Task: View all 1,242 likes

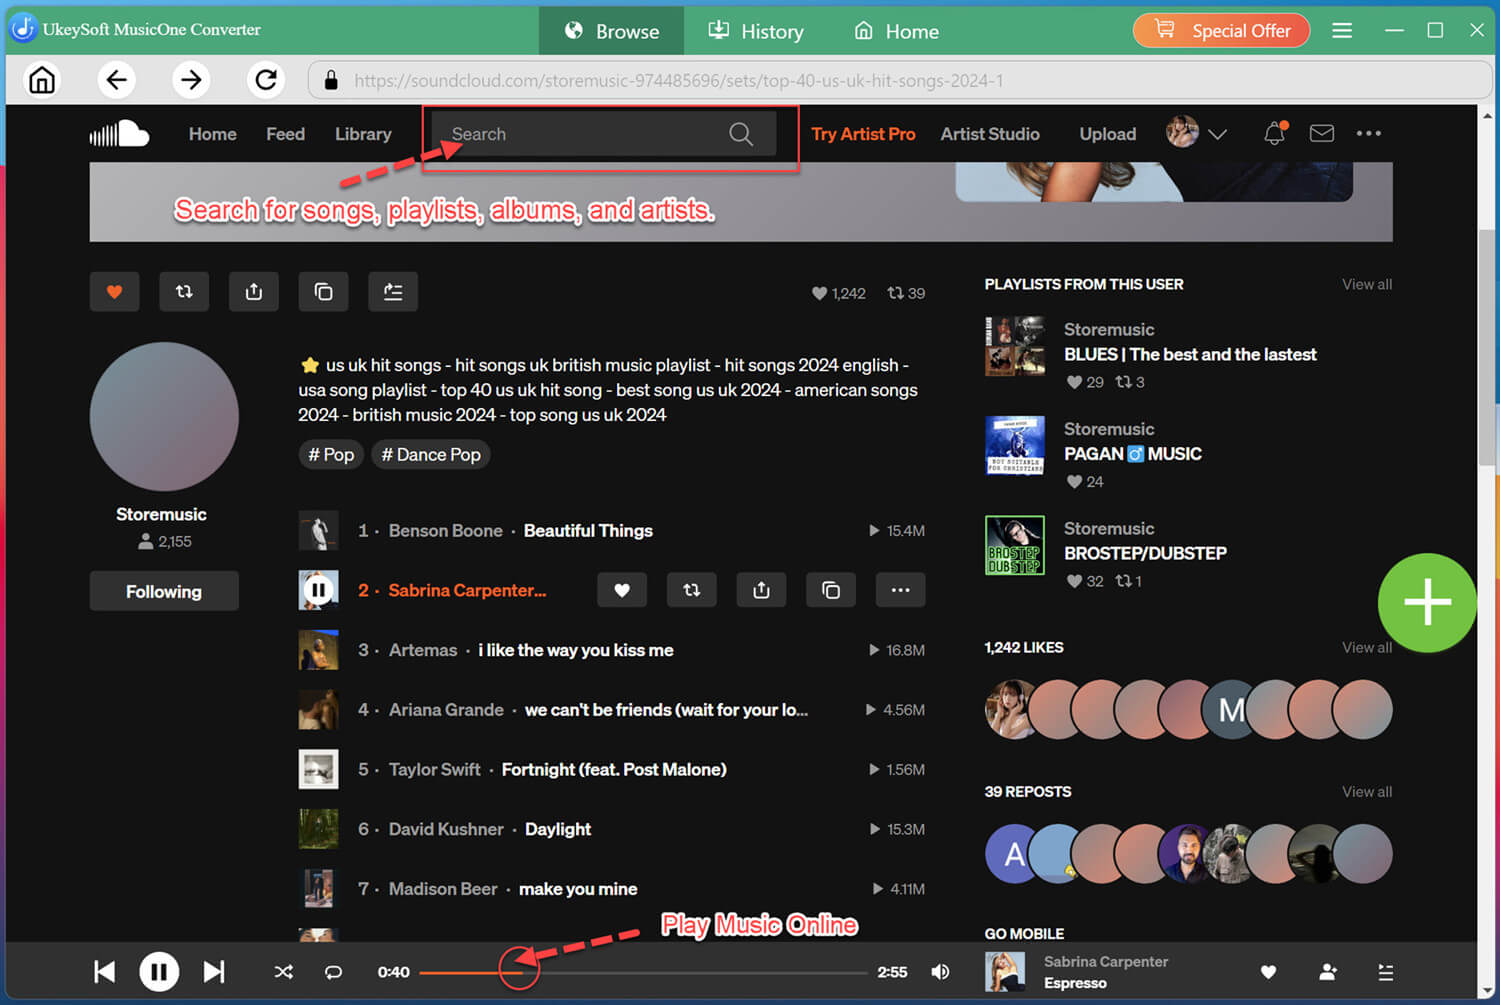Action: pos(1367,647)
